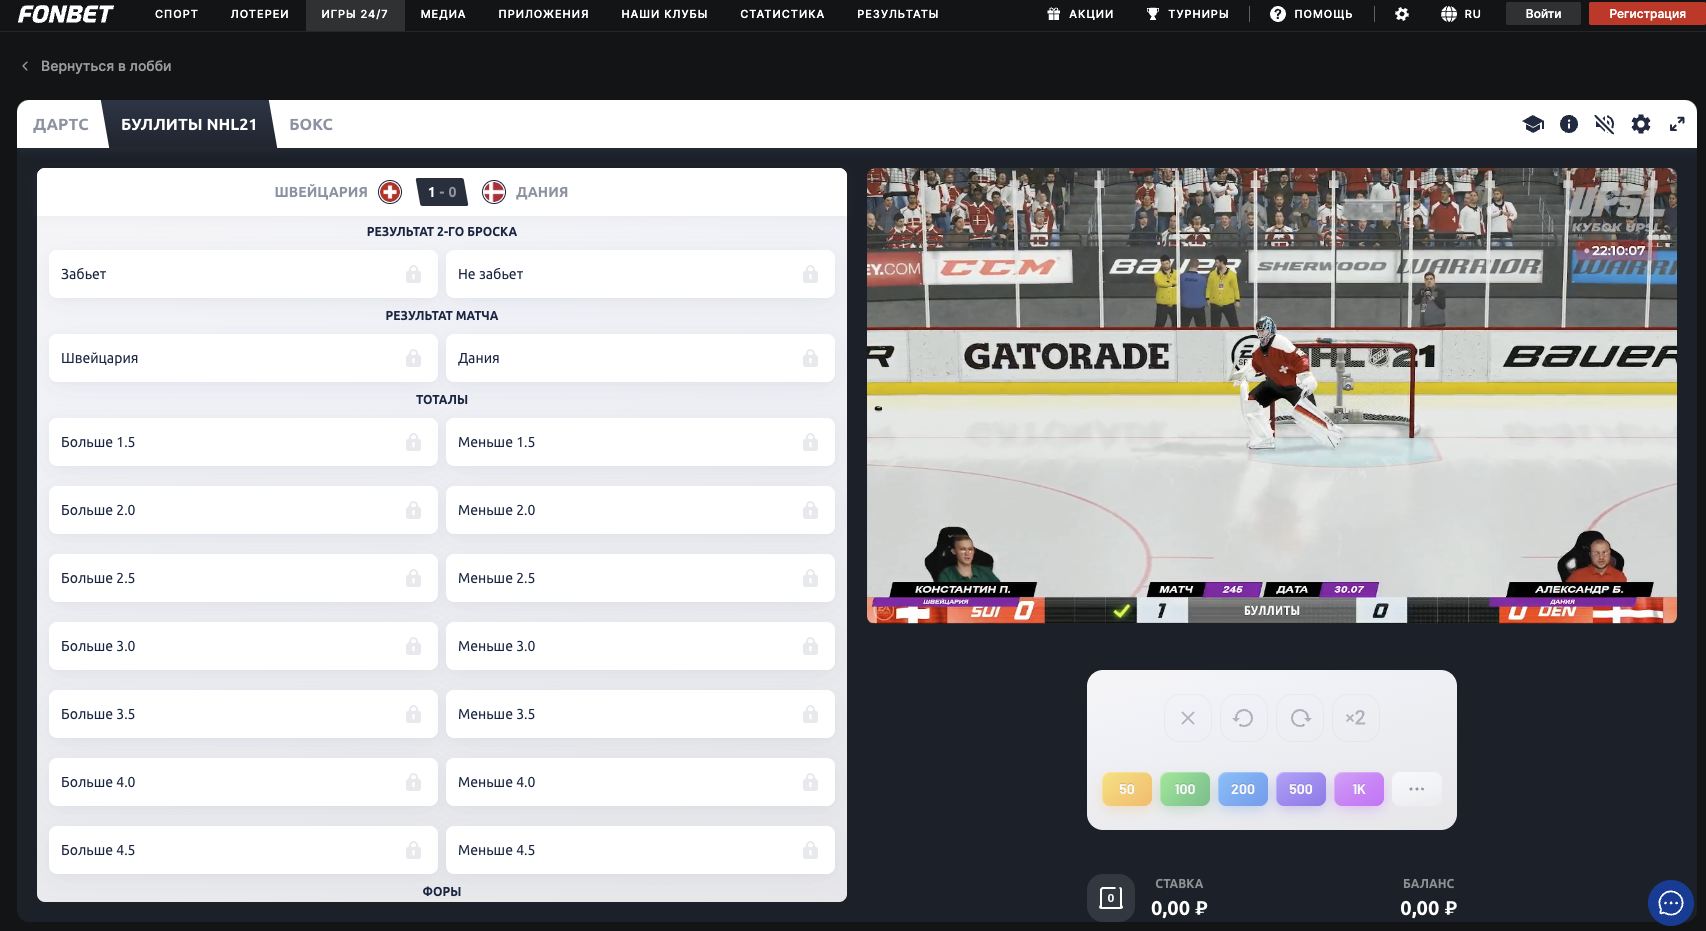
Task: Click the Switzerland flag icon
Action: pyautogui.click(x=390, y=192)
